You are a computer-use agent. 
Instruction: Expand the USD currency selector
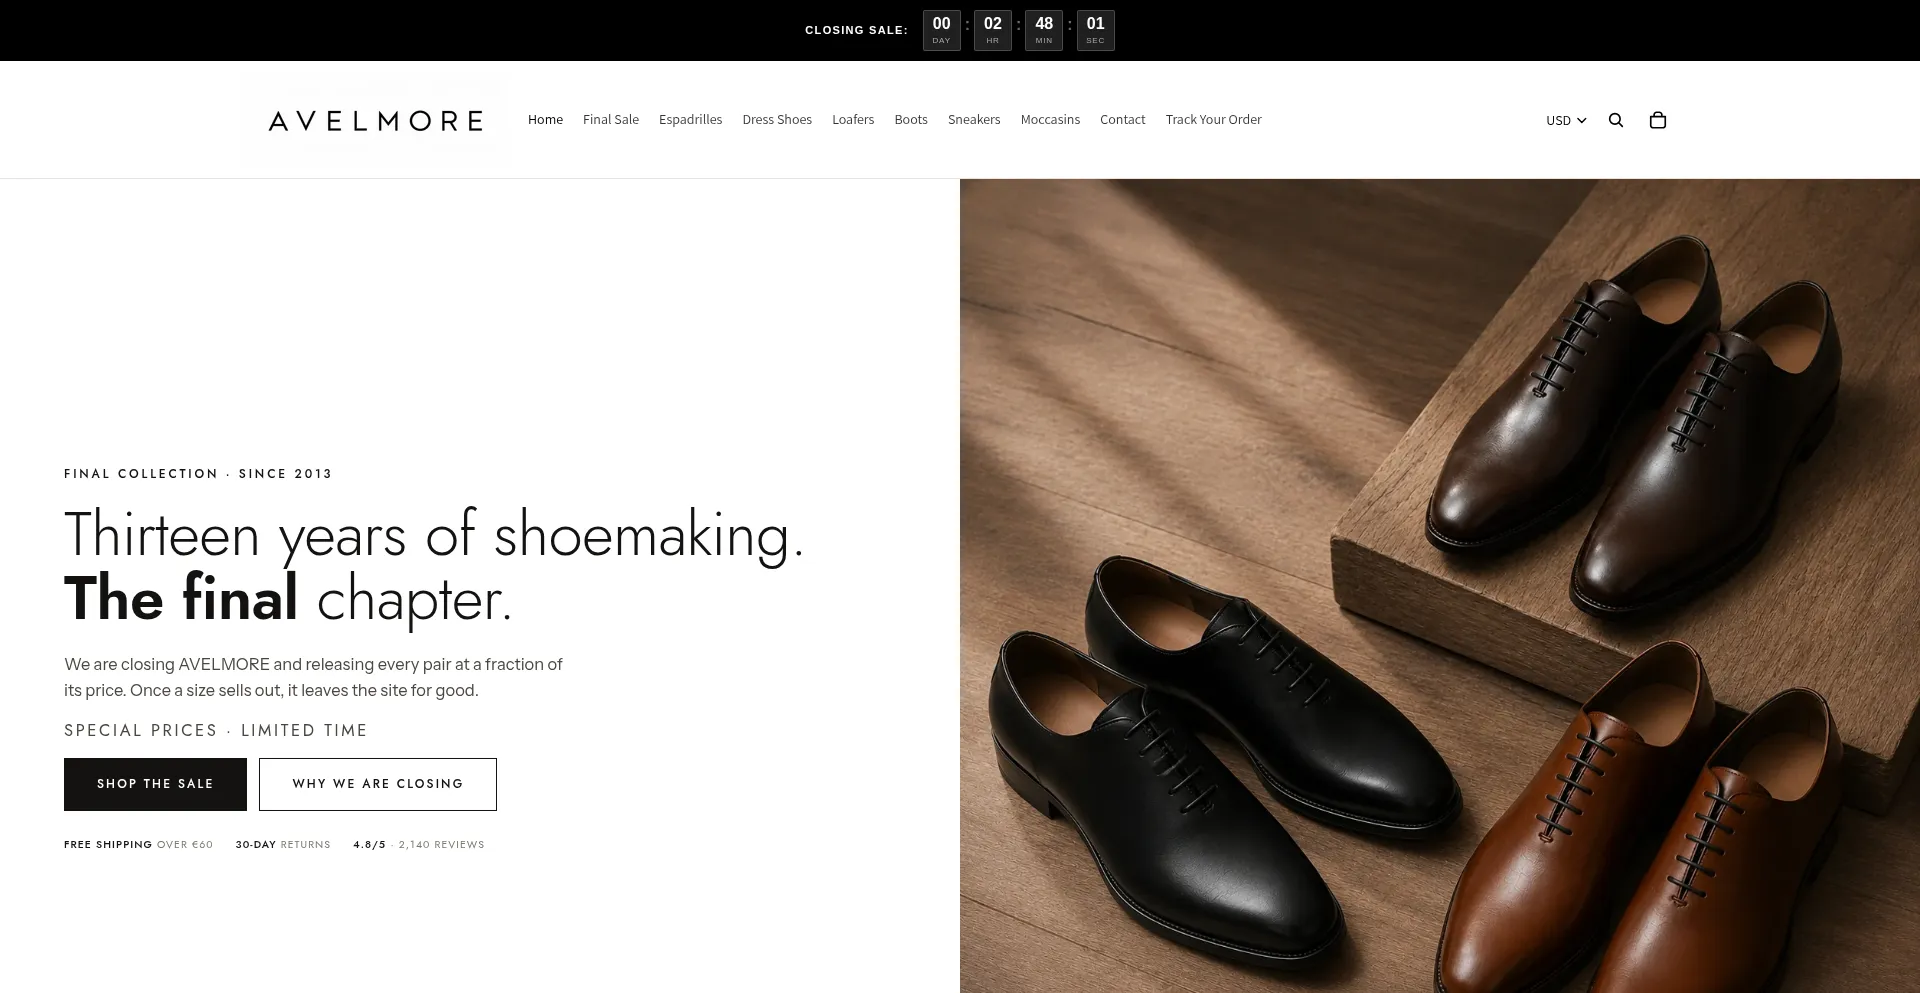(x=1566, y=120)
